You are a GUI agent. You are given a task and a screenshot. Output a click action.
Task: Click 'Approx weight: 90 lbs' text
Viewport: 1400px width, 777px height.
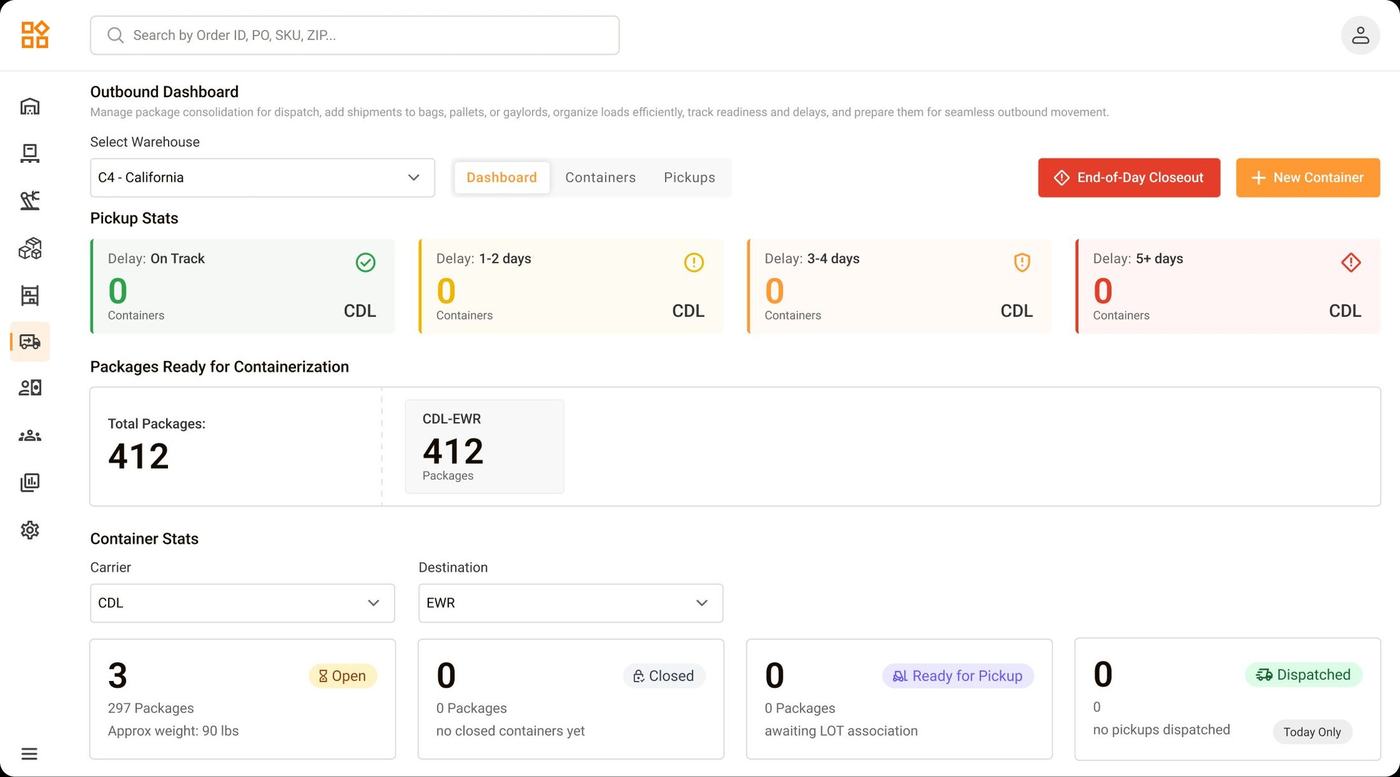point(173,731)
